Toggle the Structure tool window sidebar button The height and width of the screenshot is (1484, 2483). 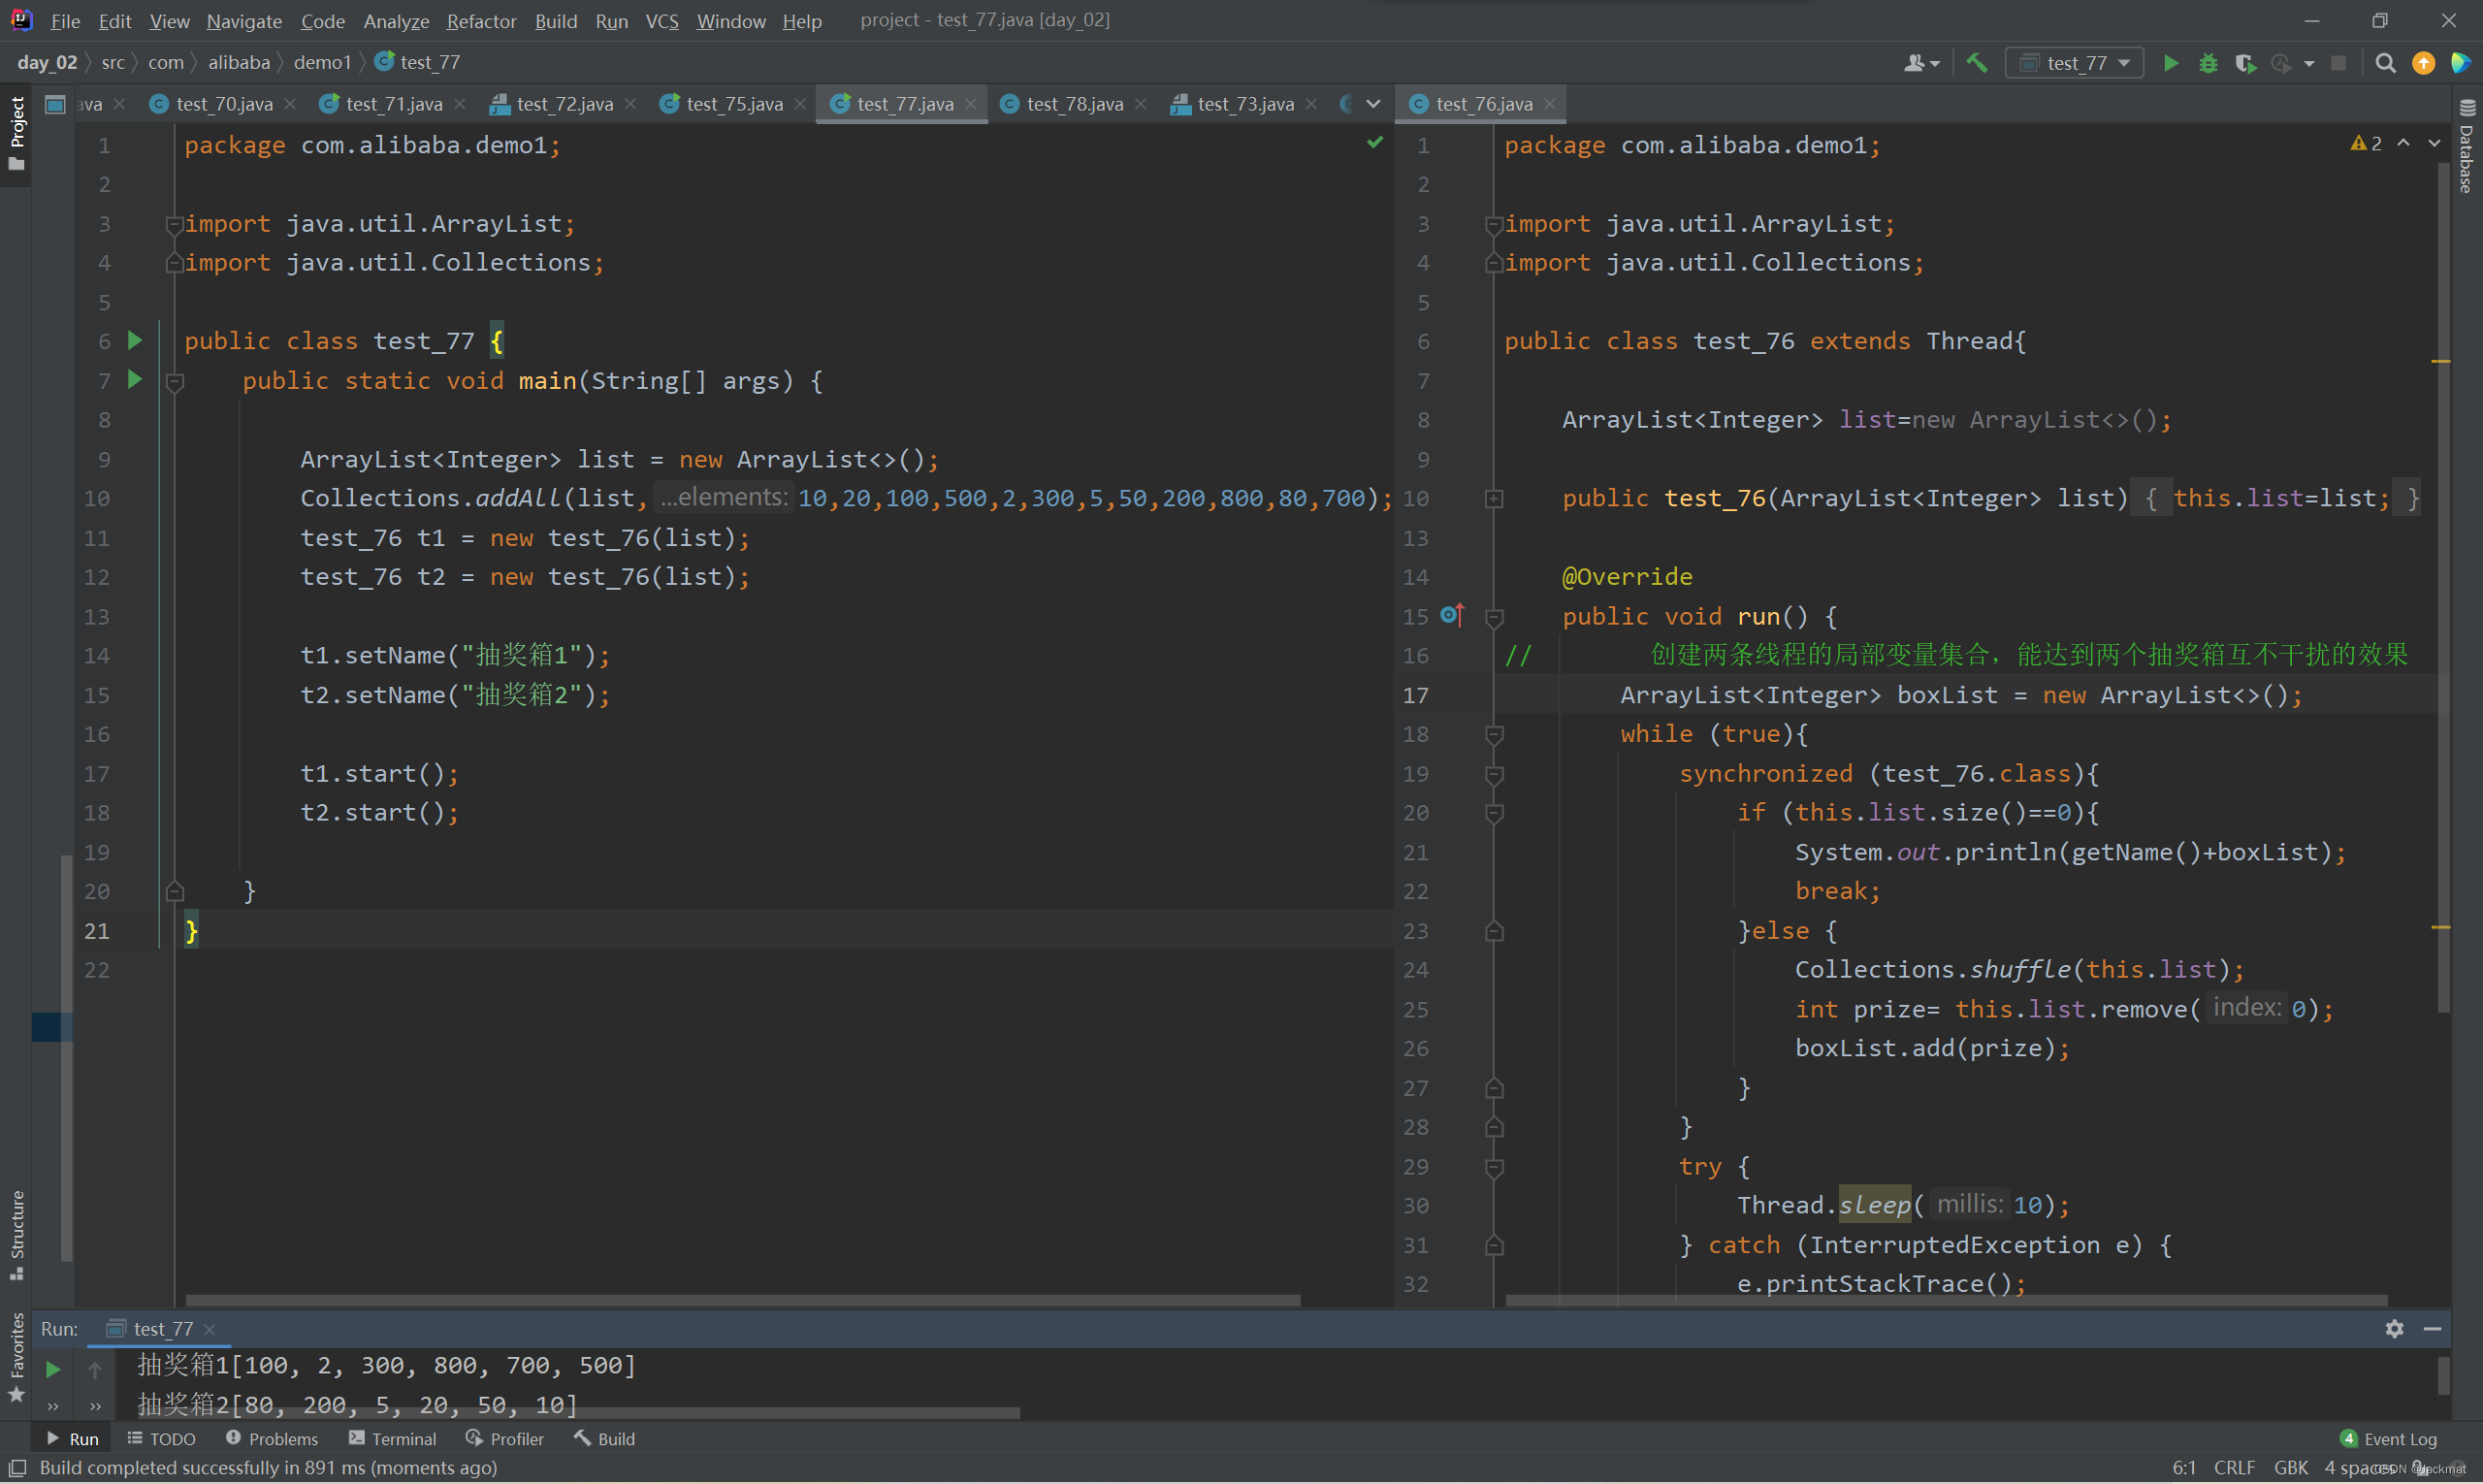16,1233
